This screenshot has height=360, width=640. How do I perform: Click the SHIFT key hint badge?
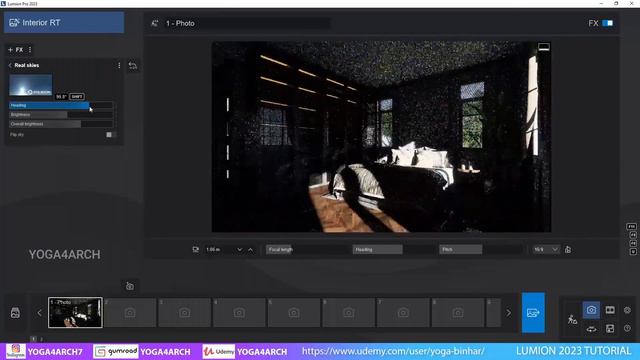(x=77, y=97)
